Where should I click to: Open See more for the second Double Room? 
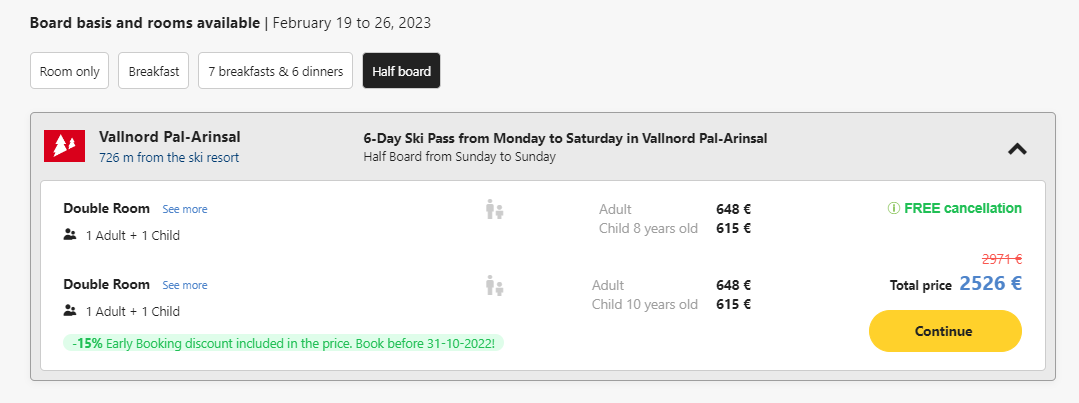[184, 285]
